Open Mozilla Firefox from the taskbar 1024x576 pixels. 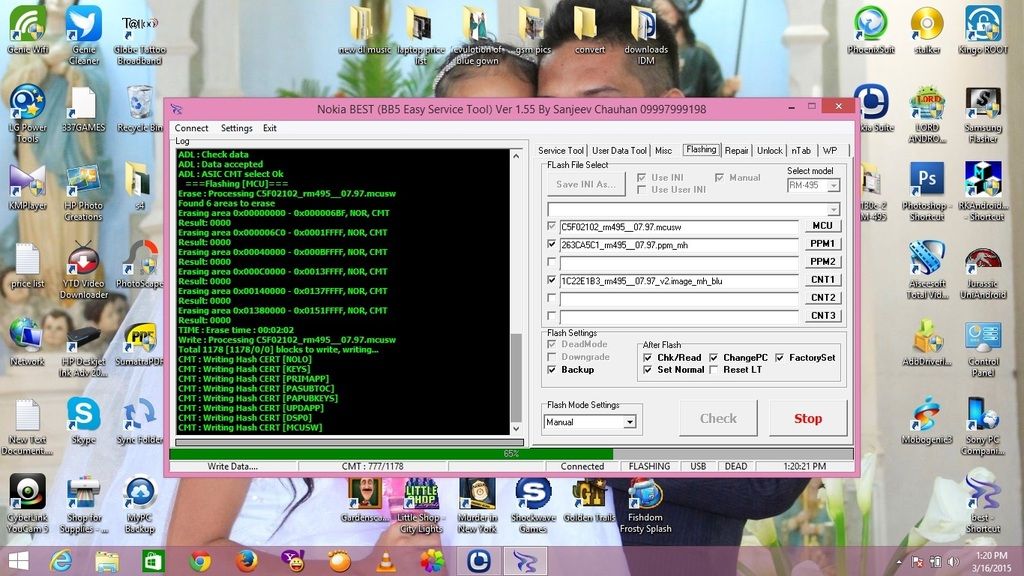247,561
